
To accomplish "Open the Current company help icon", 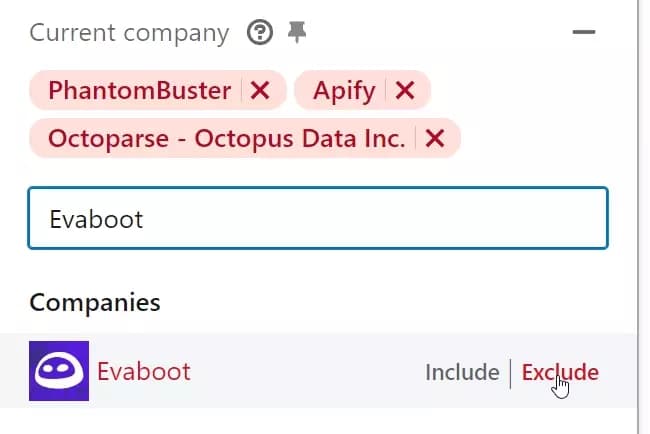I will (260, 32).
